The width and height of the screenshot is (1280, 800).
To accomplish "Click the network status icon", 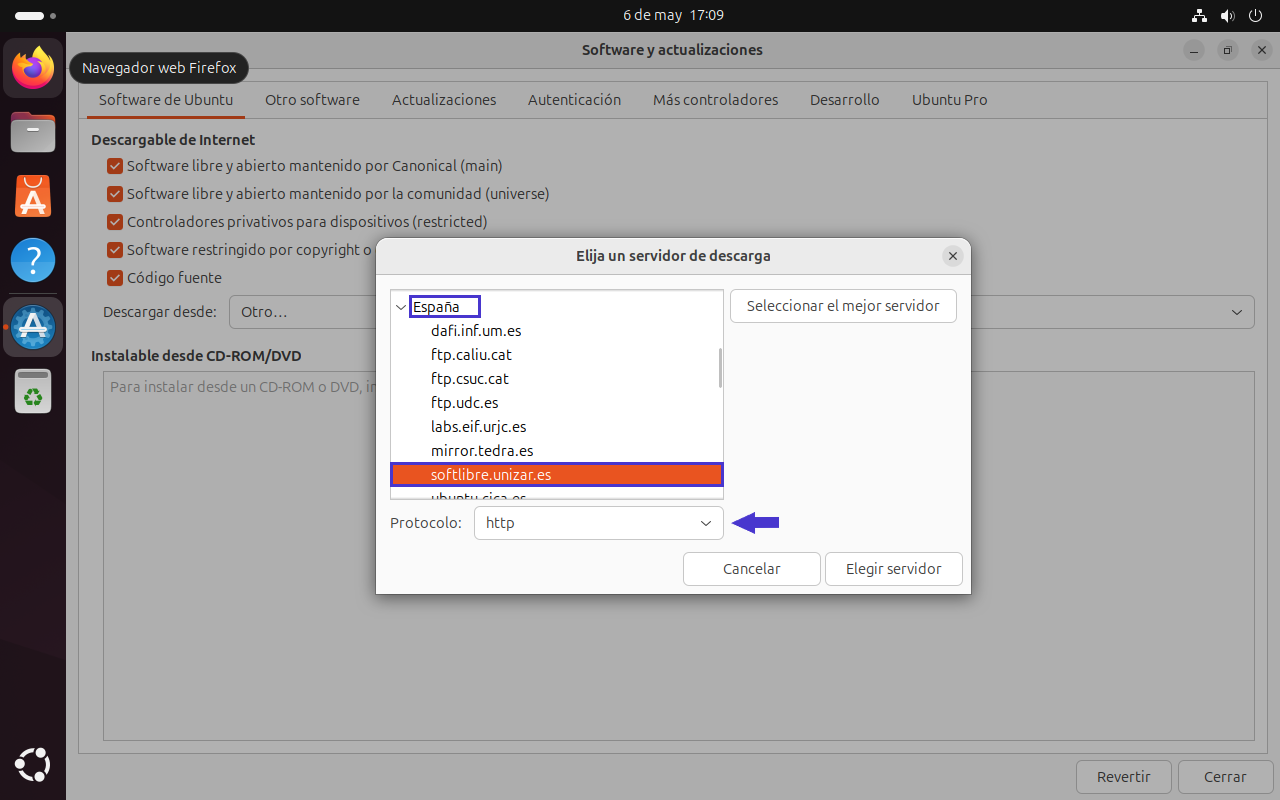I will 1200,15.
